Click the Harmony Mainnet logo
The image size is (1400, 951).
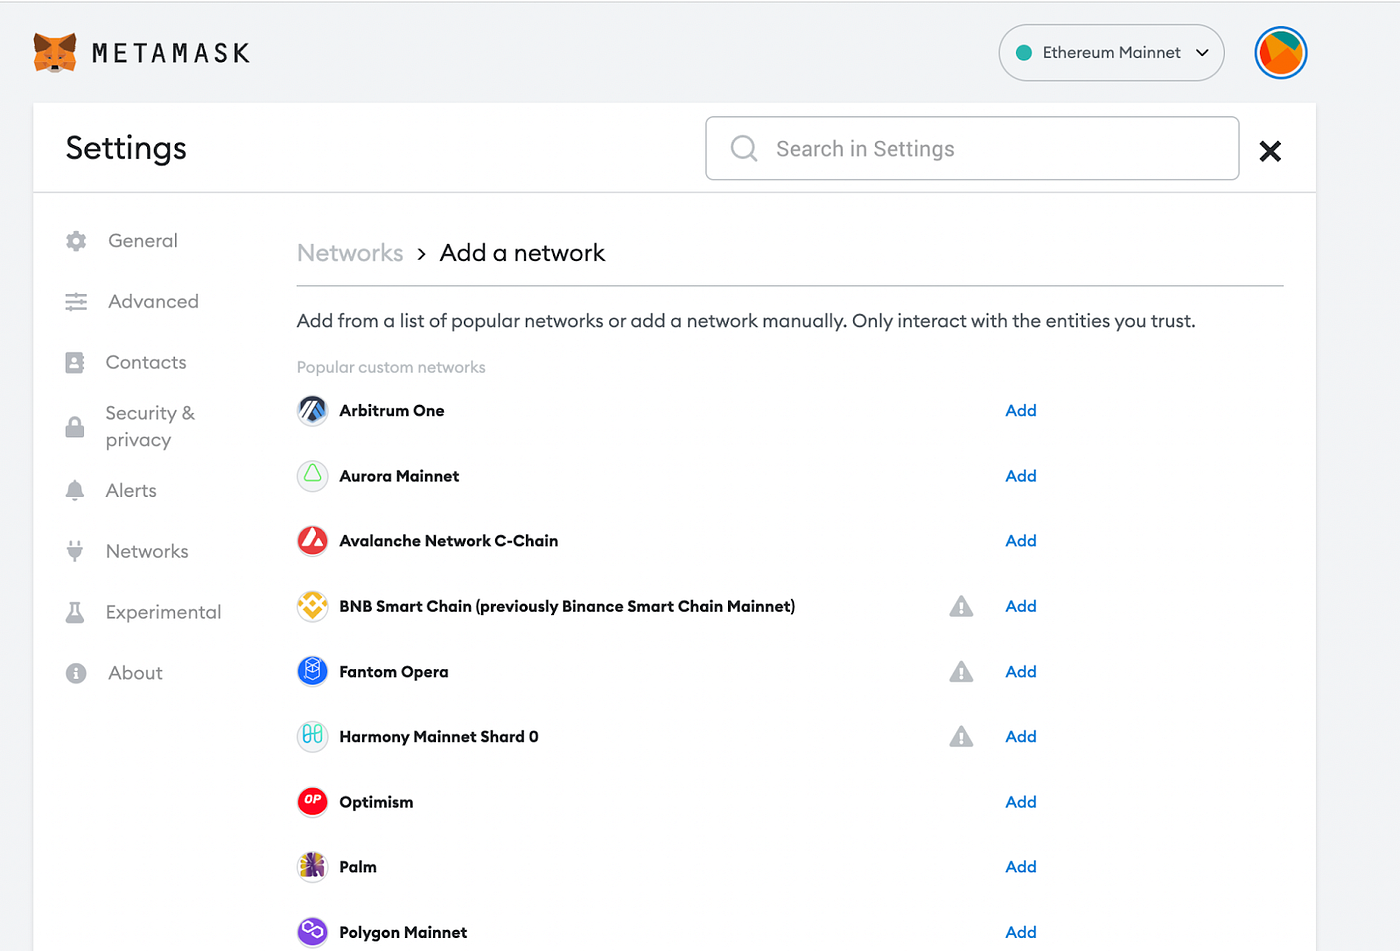click(313, 736)
